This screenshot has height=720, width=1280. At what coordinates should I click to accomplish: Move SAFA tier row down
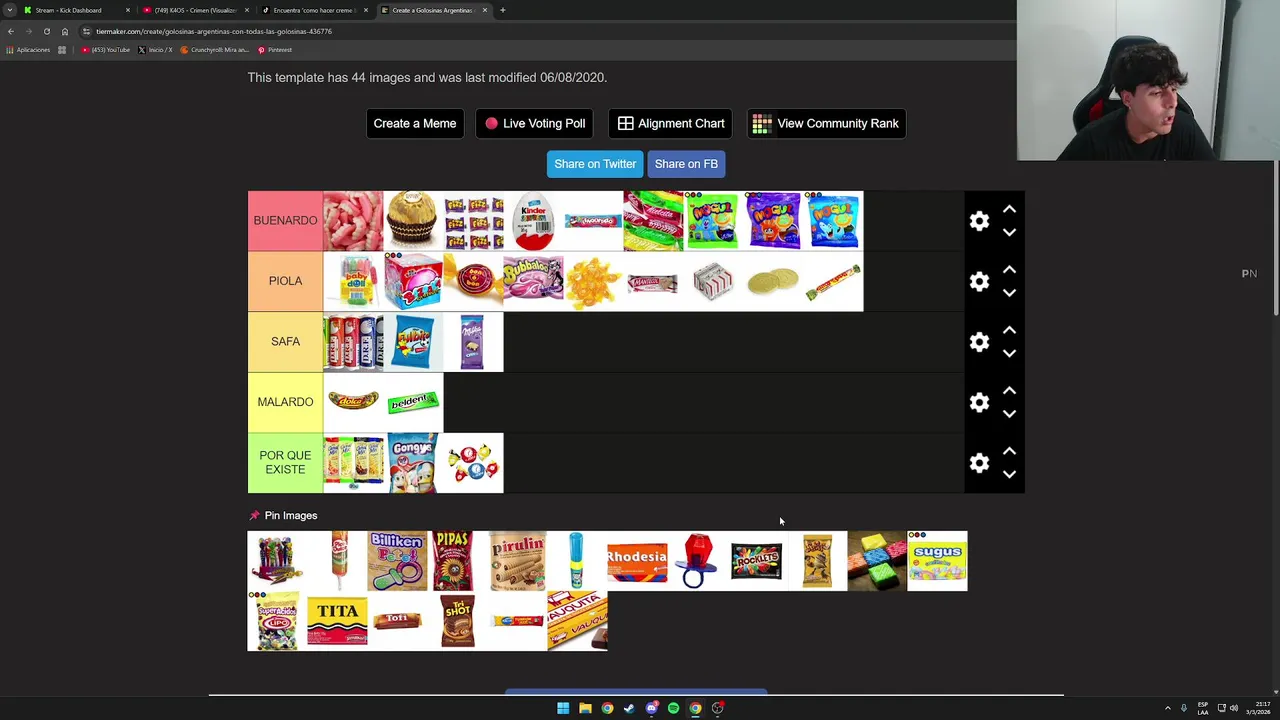click(1009, 353)
